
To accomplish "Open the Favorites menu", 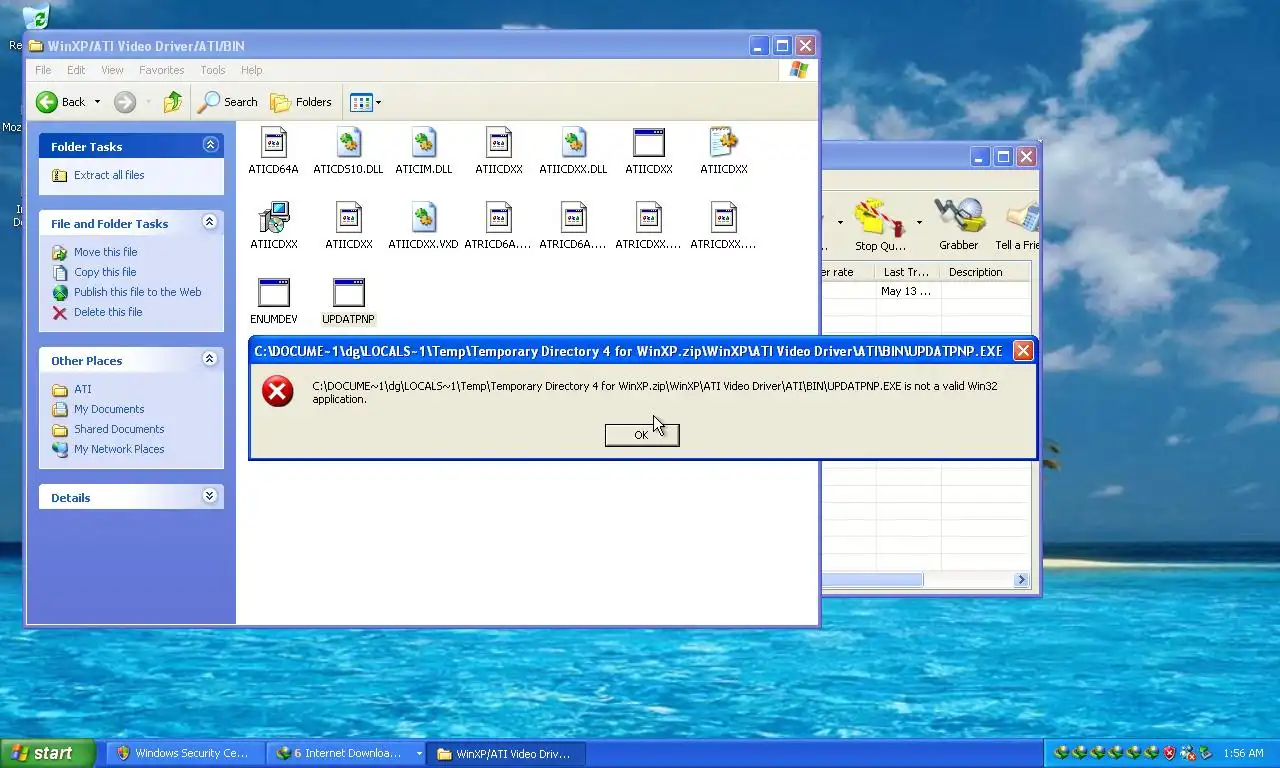I will 161,70.
